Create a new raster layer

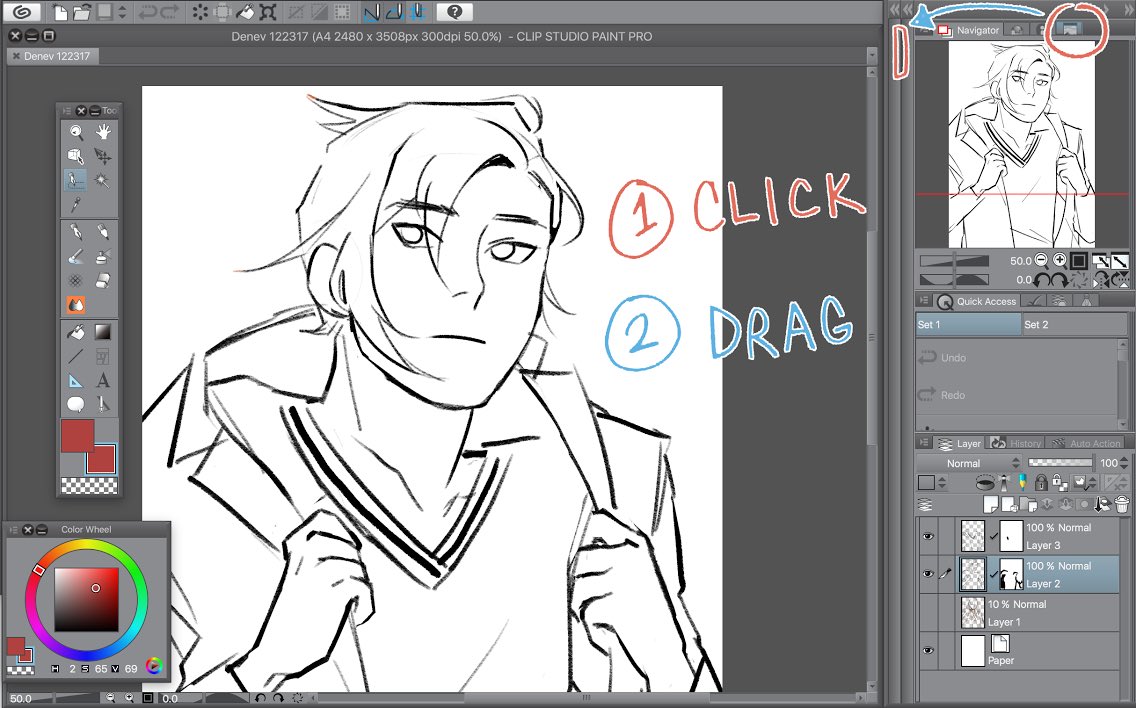[989, 504]
